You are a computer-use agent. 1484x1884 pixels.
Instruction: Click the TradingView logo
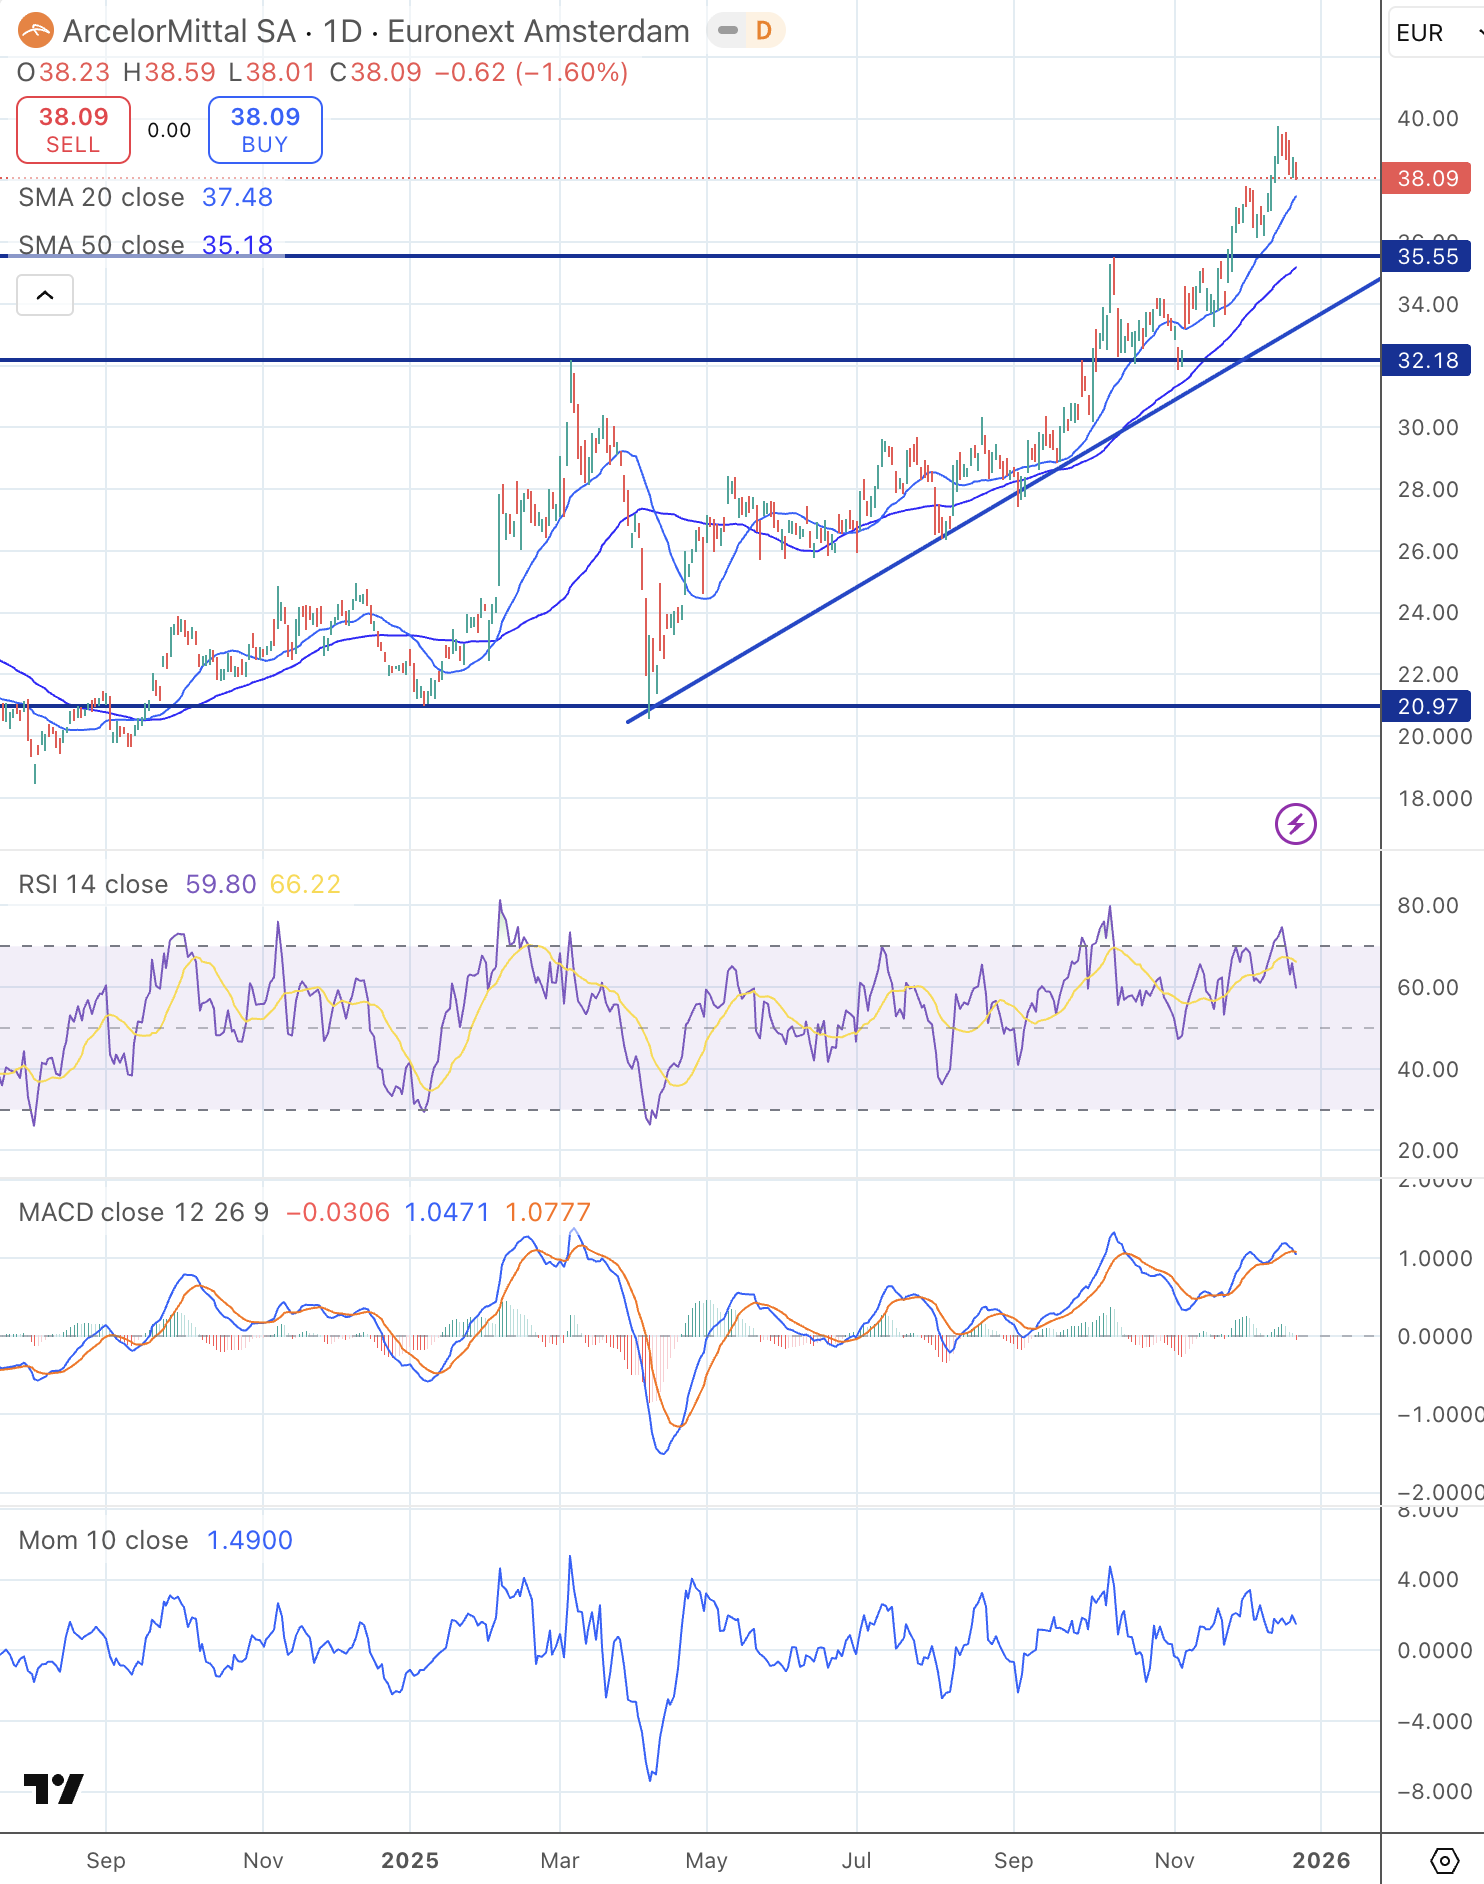pos(53,1789)
